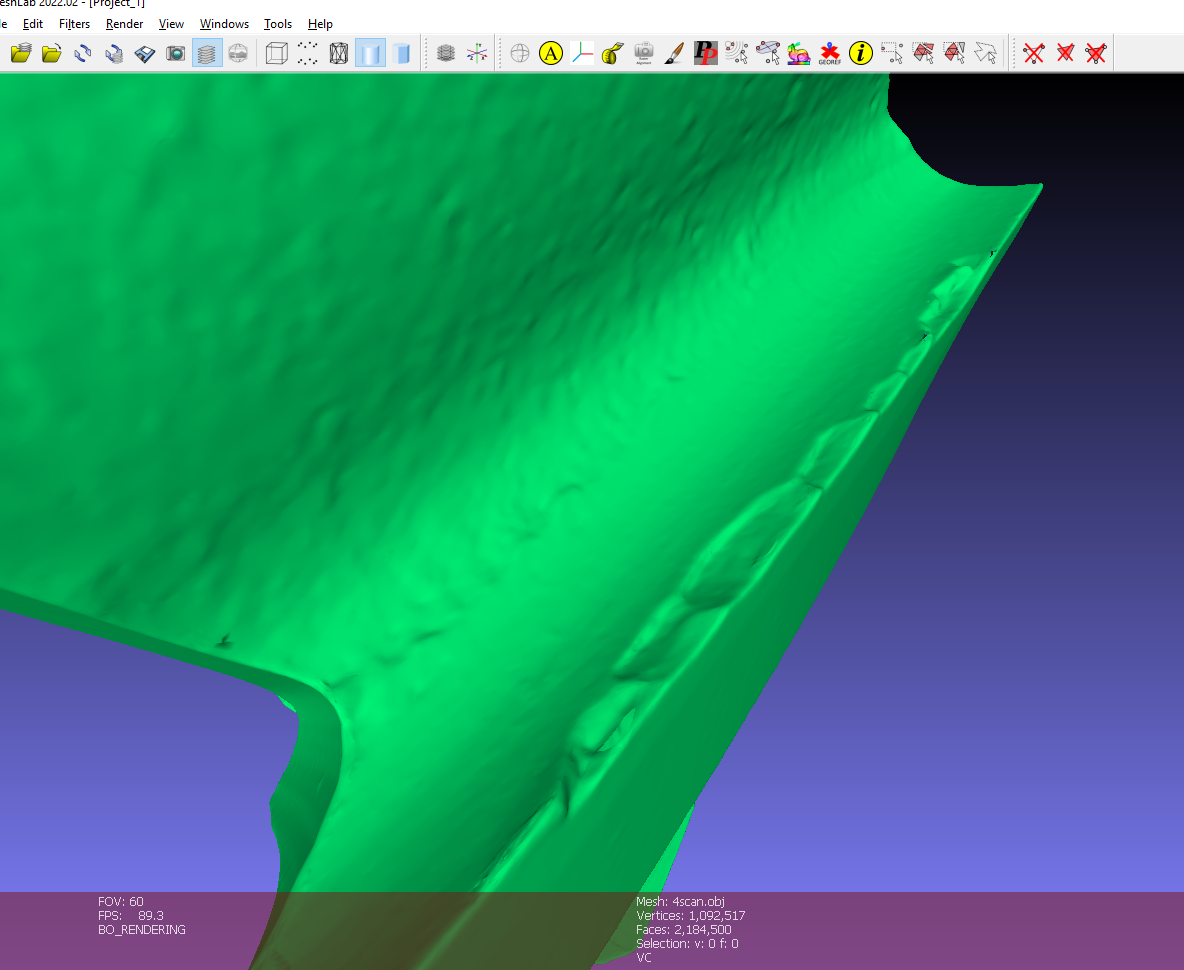Viewport: 1184px width, 970px height.
Task: Open the GEOREF referencing tool
Action: 829,53
